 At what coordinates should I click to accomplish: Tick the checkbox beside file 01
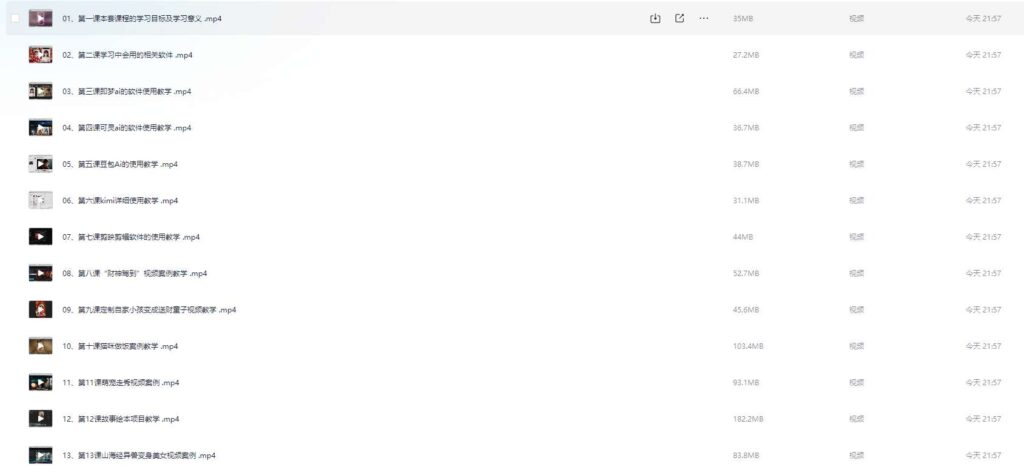(14, 18)
